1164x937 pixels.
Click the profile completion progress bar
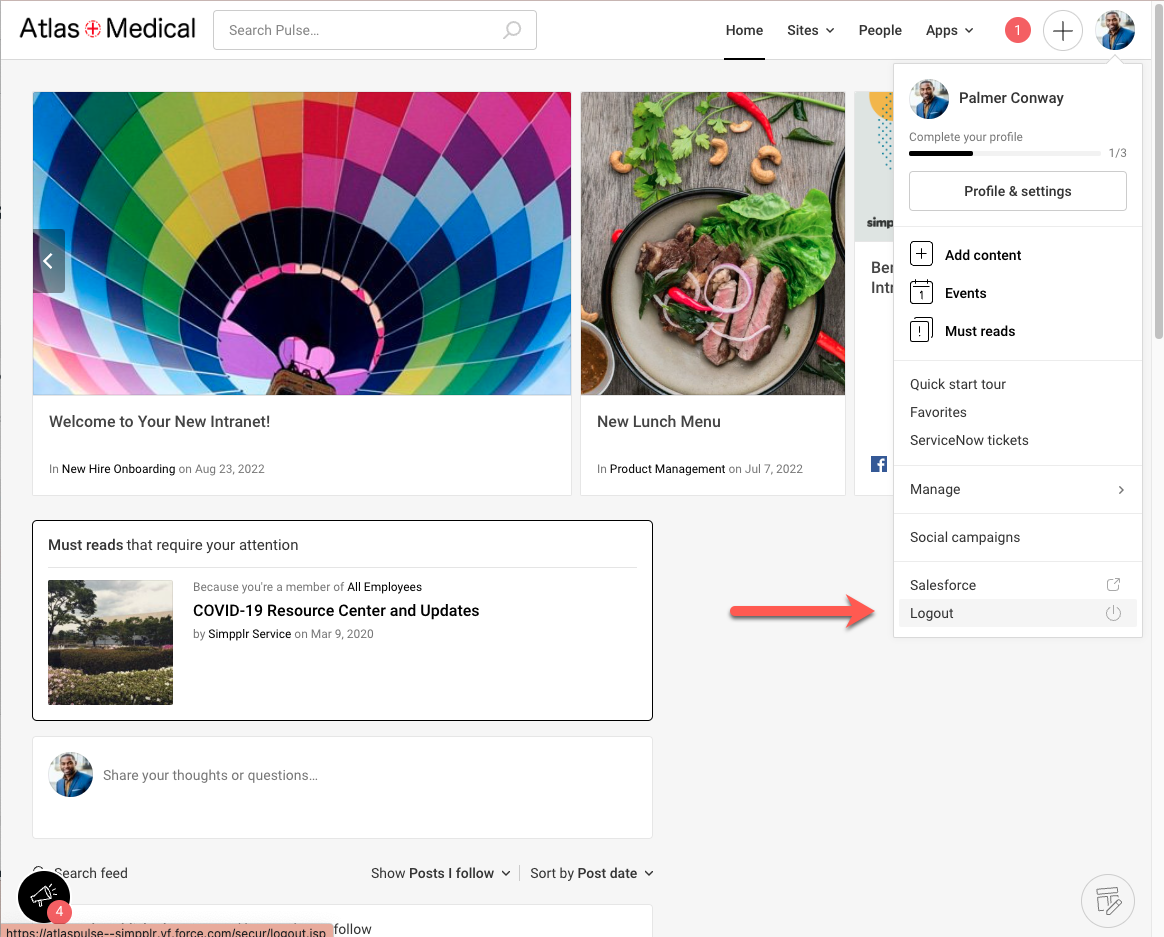1004,154
